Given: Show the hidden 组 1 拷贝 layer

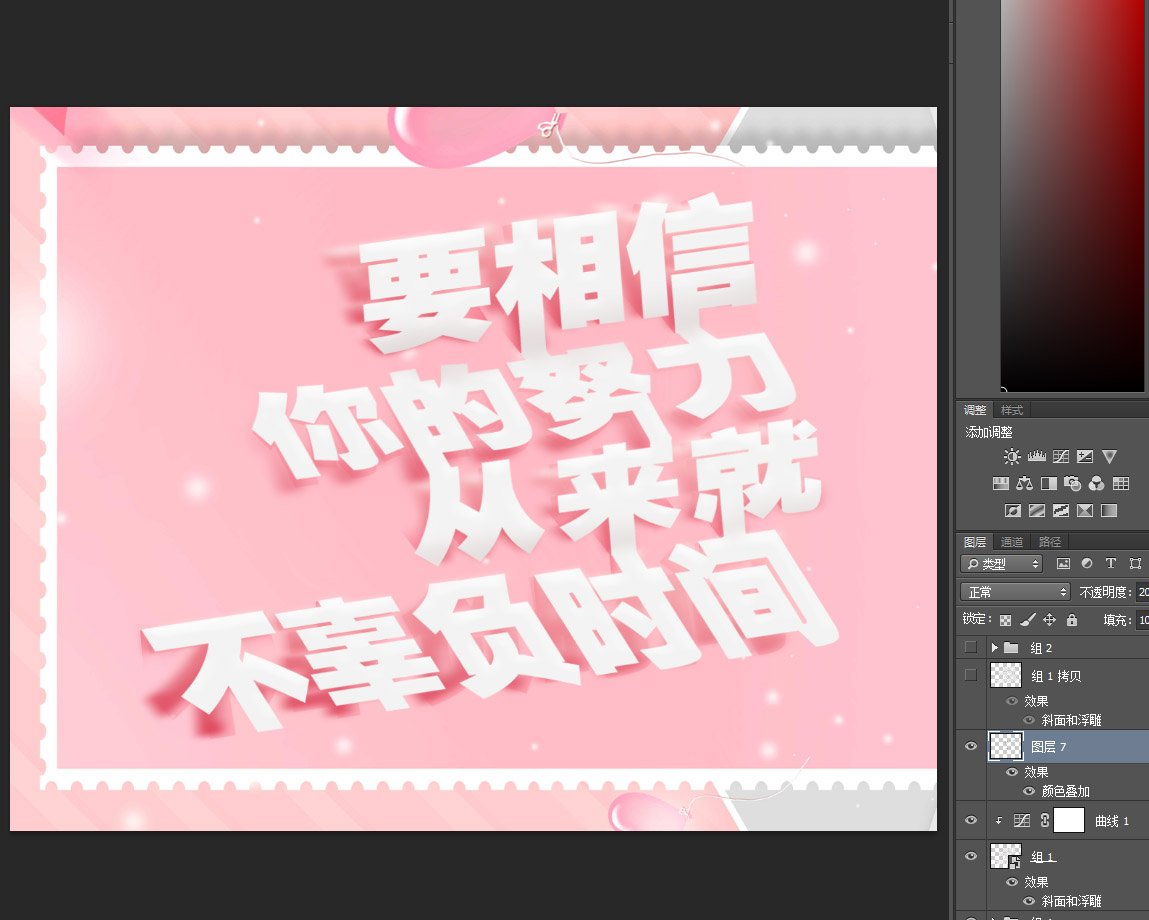Looking at the screenshot, I should click(x=971, y=675).
